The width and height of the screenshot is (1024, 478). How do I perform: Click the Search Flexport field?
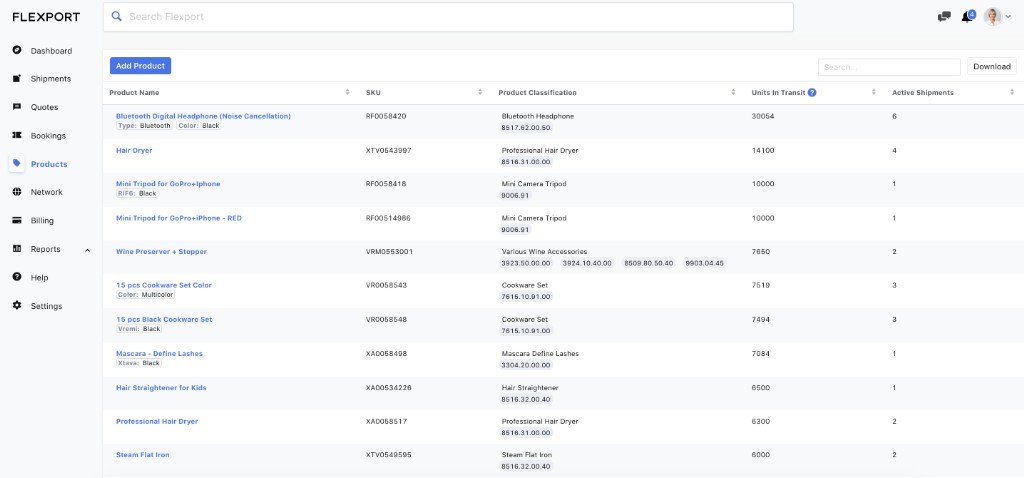pos(448,17)
